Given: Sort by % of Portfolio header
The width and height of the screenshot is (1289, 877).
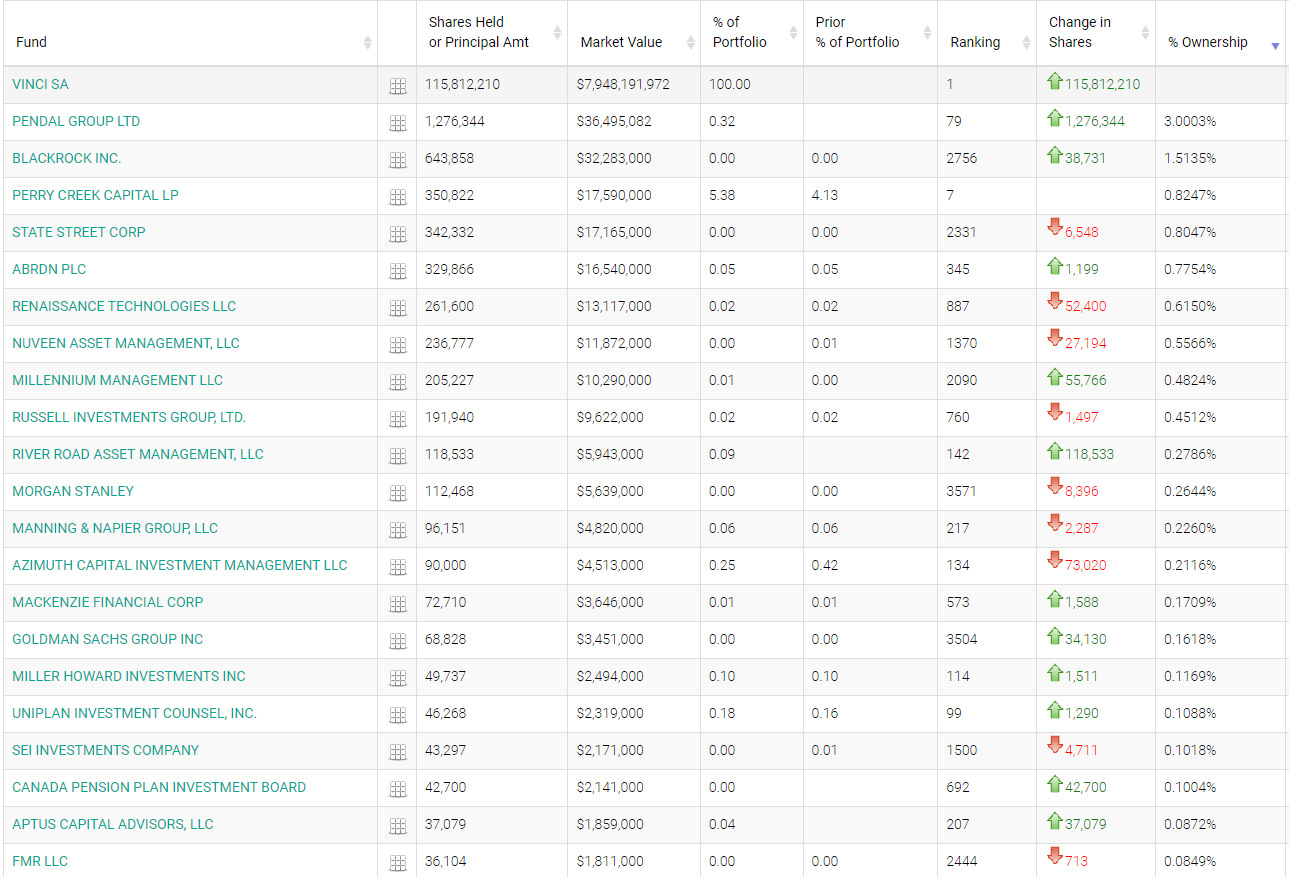Looking at the screenshot, I should [752, 32].
